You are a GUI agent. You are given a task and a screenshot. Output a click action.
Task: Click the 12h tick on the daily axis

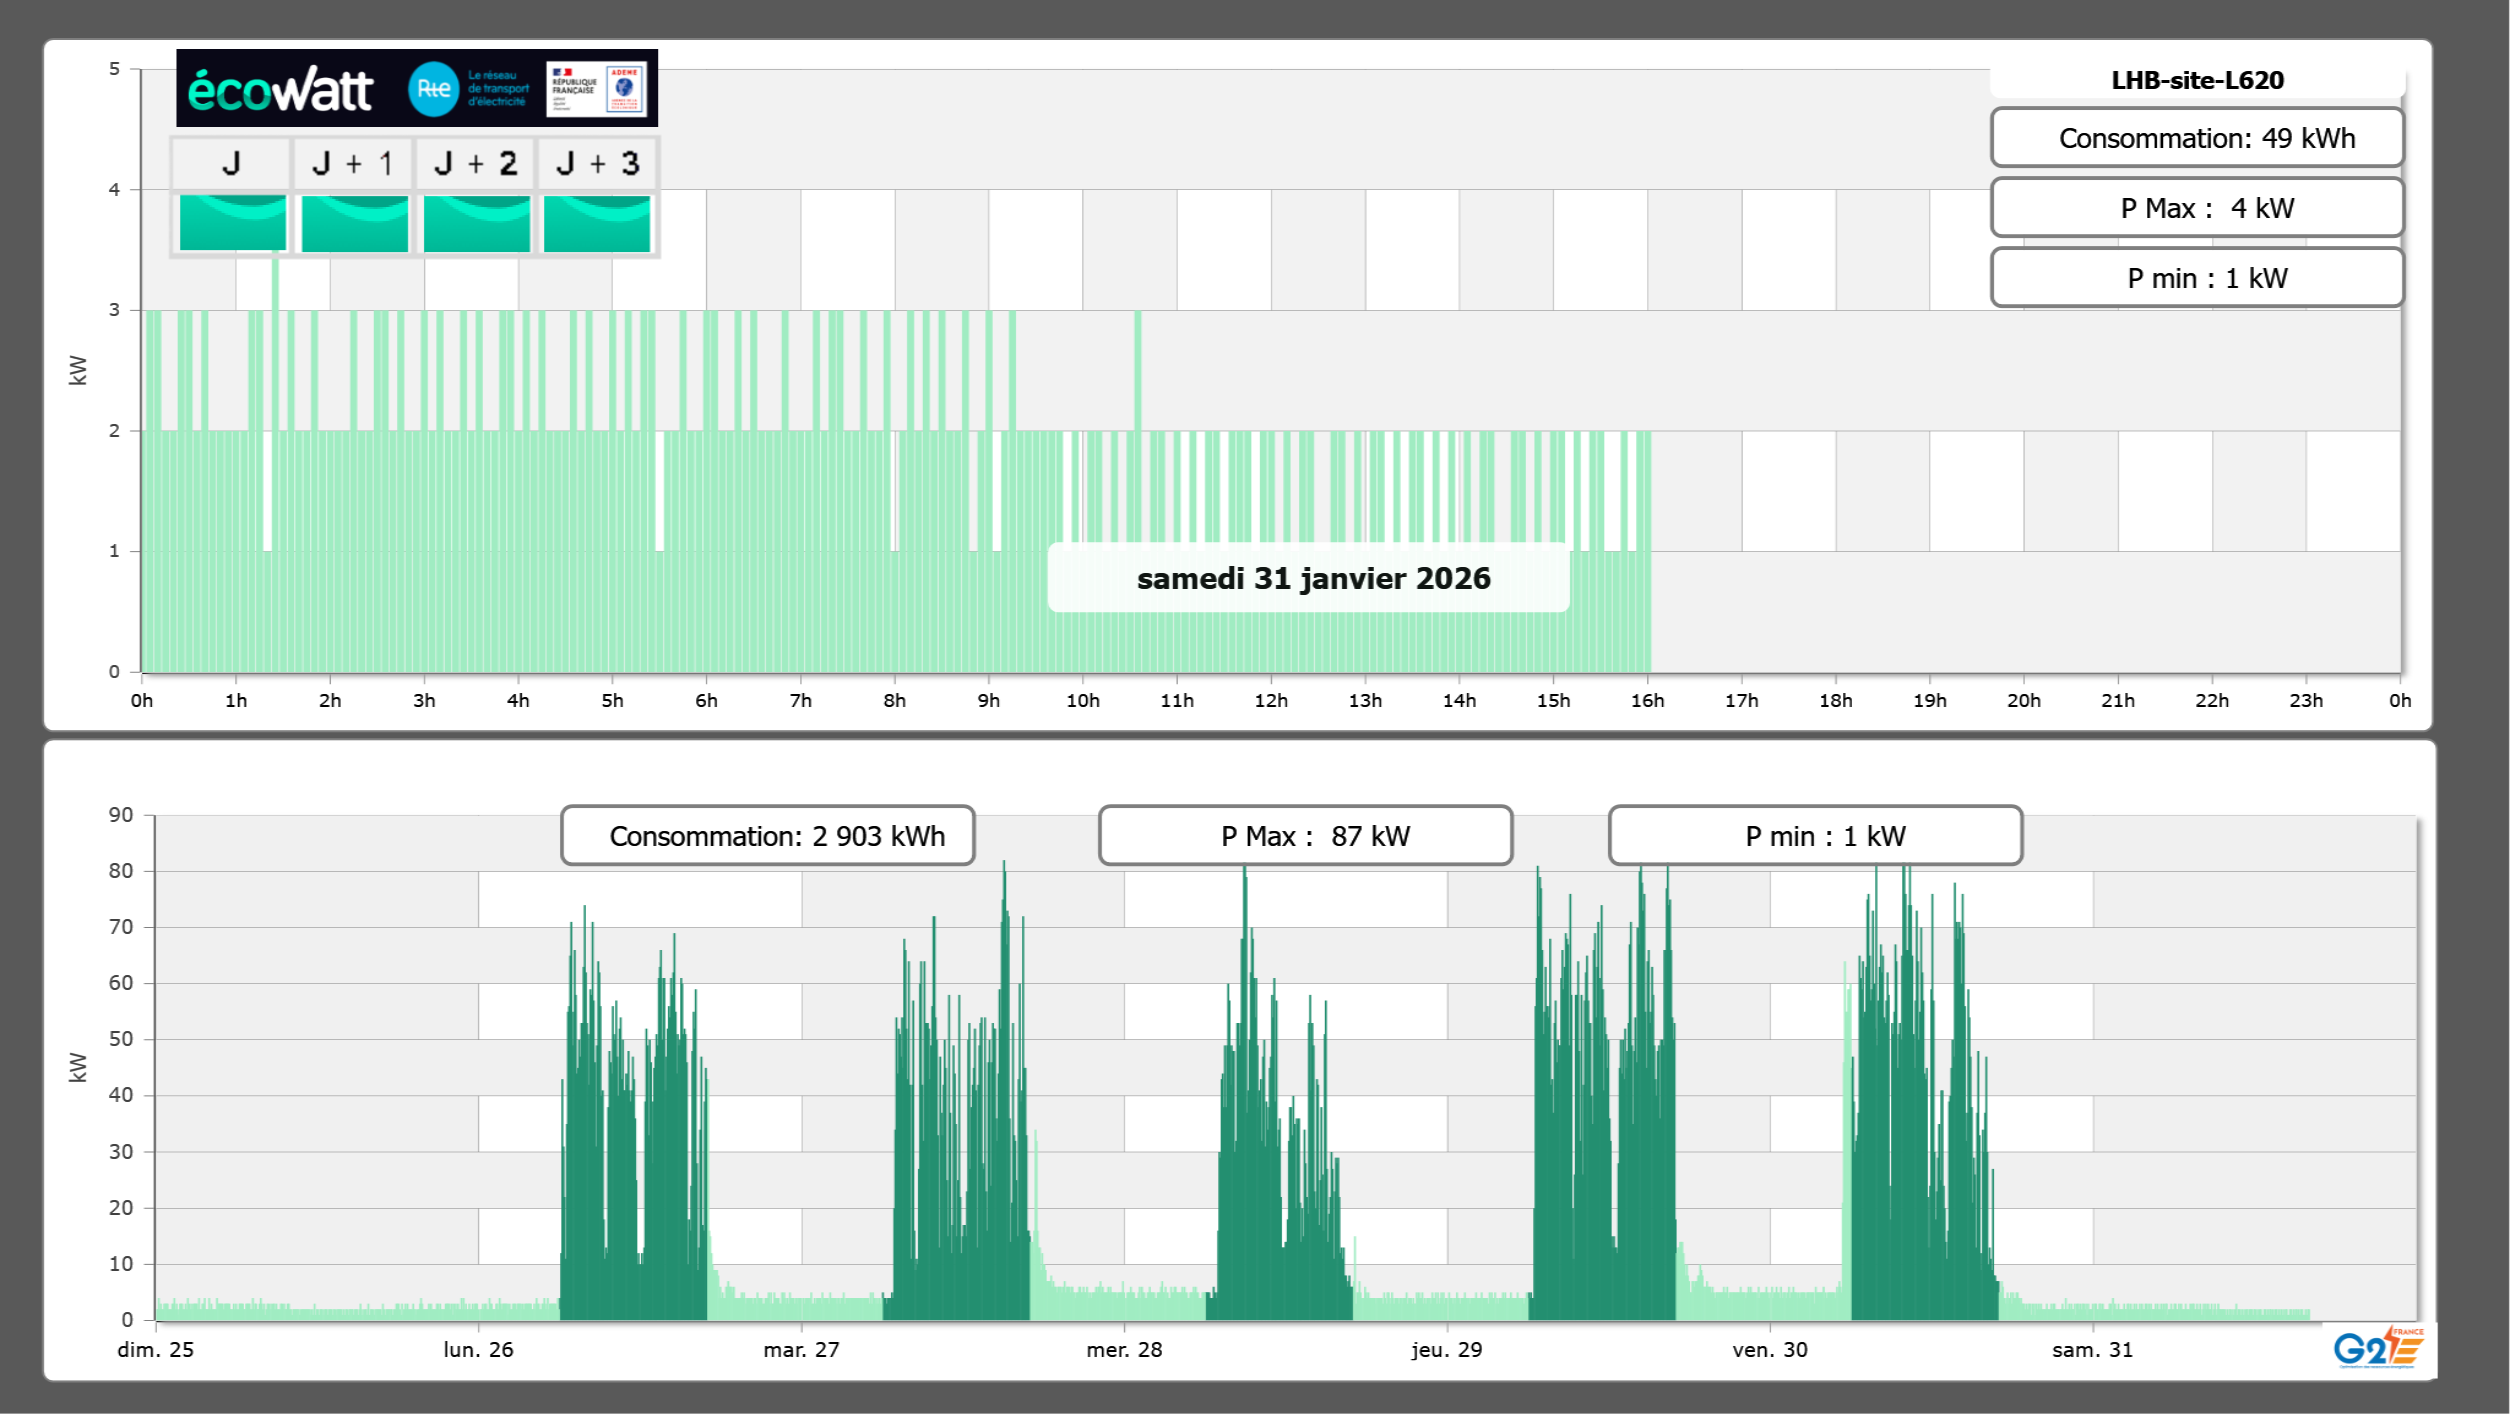pyautogui.click(x=1270, y=700)
